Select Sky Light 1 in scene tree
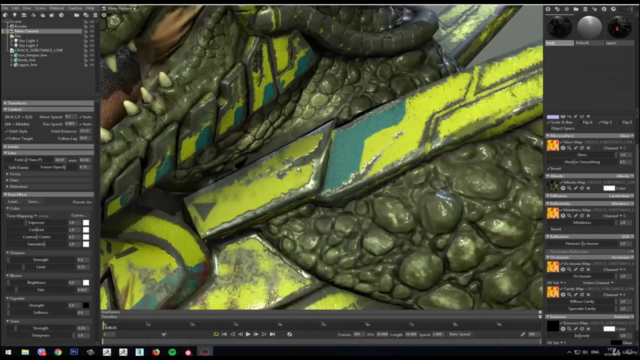The height and width of the screenshot is (360, 640). [x=28, y=41]
